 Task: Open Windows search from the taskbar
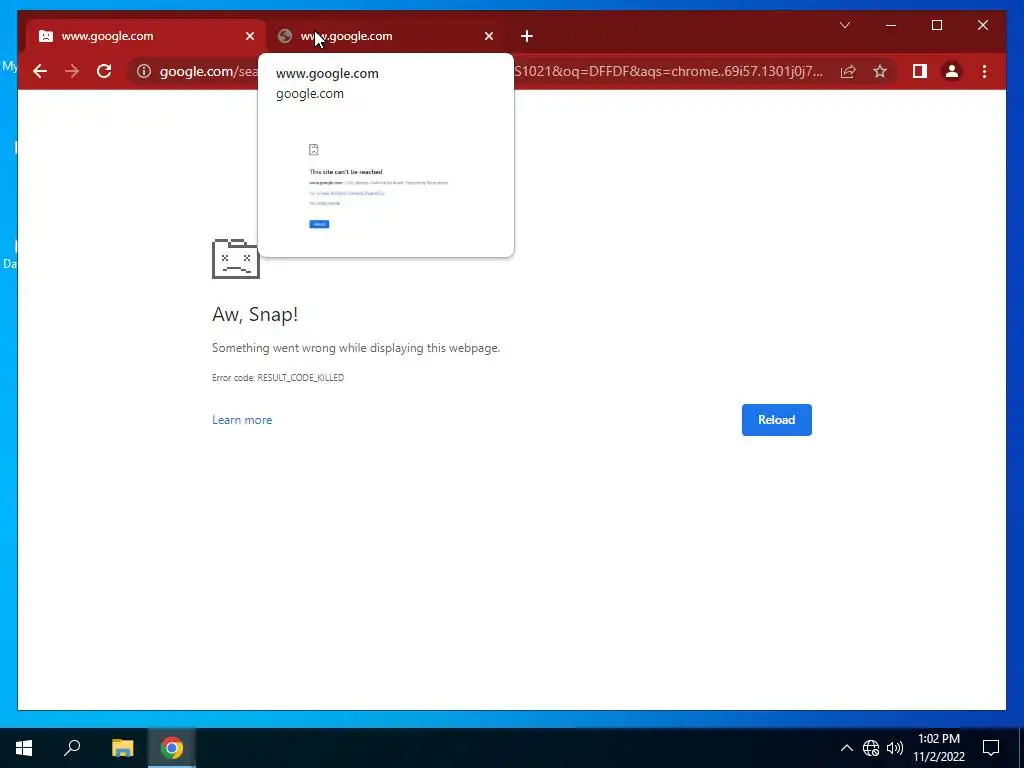pyautogui.click(x=72, y=748)
